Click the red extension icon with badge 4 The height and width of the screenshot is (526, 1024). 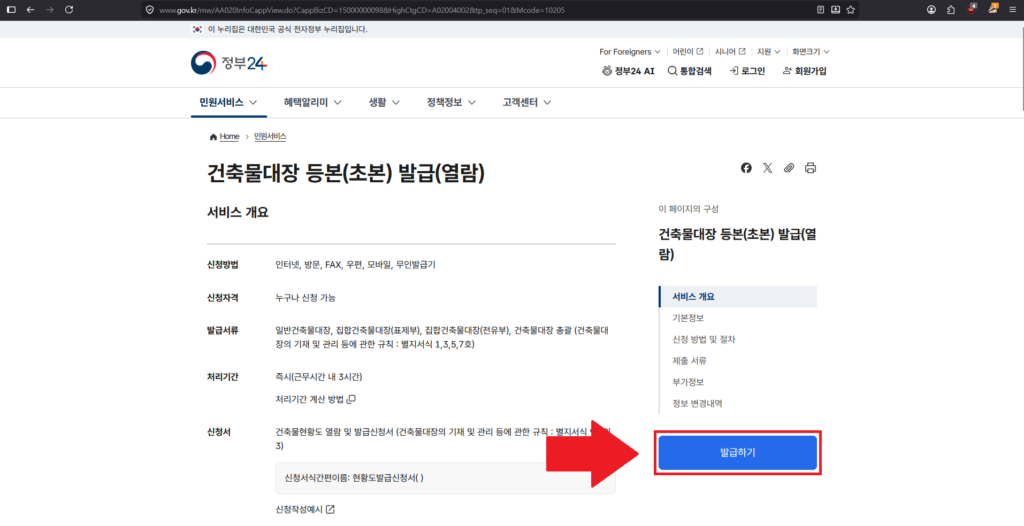pos(972,9)
